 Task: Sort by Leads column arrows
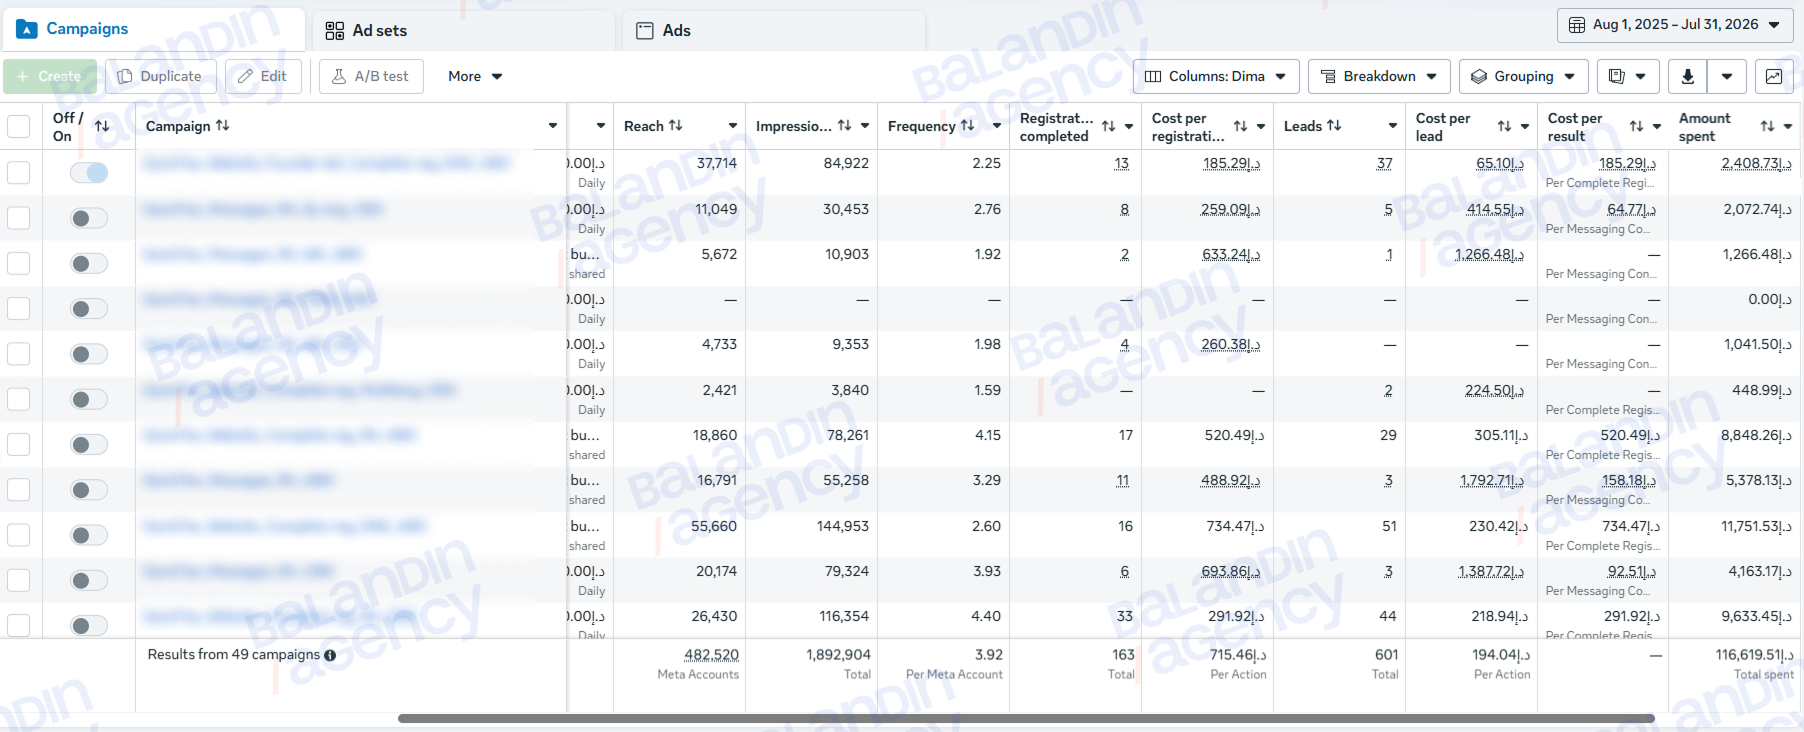coord(1334,125)
